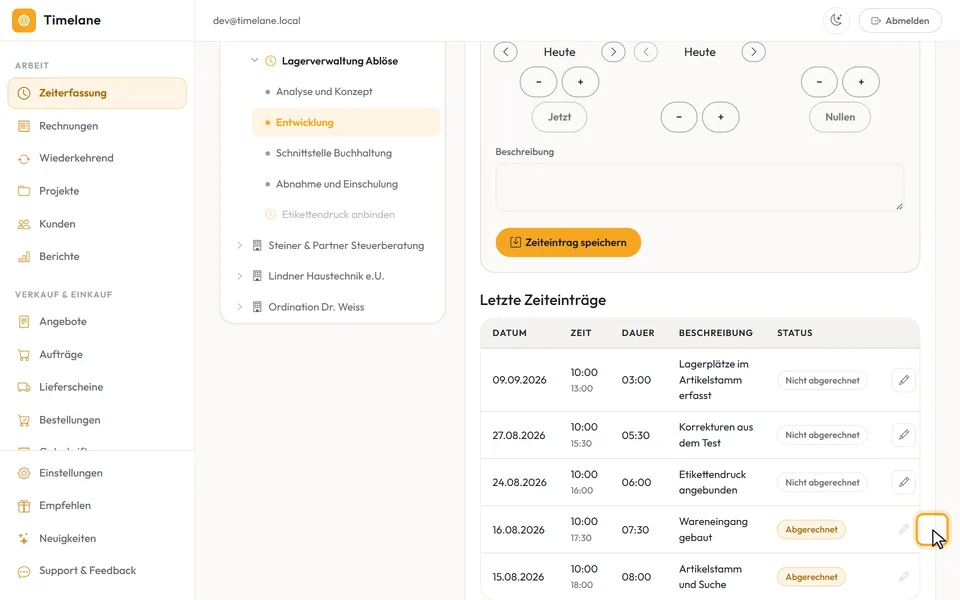Log out with the Abmelden button
The width and height of the screenshot is (960, 600).
(900, 20)
